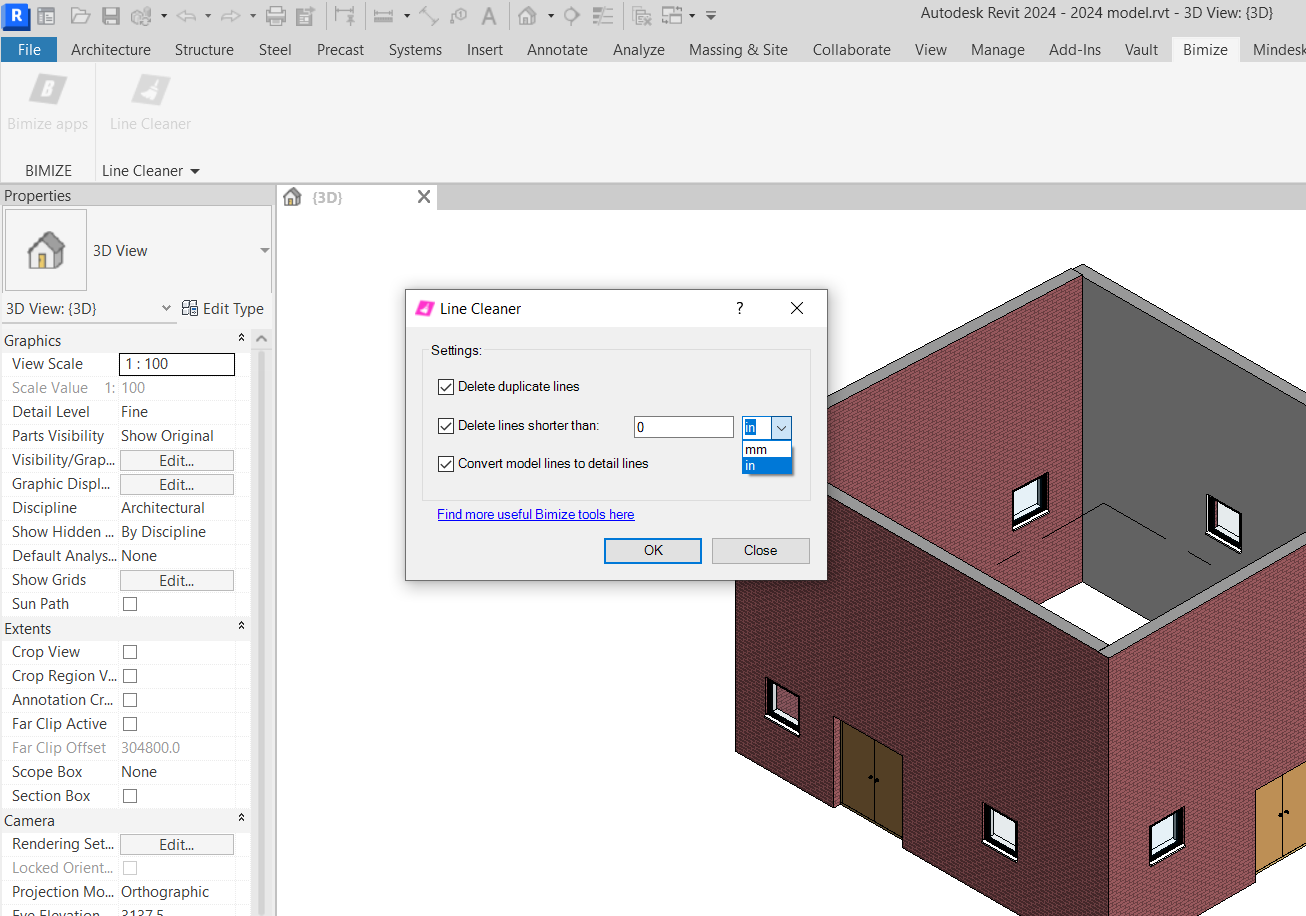Launch Line Cleaner ribbon icon
The width and height of the screenshot is (1306, 916).
151,92
